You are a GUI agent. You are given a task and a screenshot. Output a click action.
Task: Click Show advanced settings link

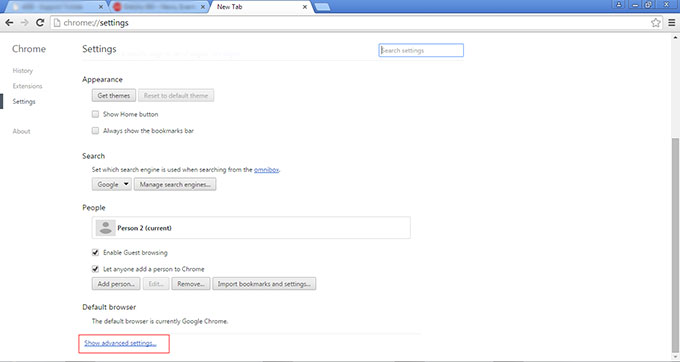click(120, 343)
